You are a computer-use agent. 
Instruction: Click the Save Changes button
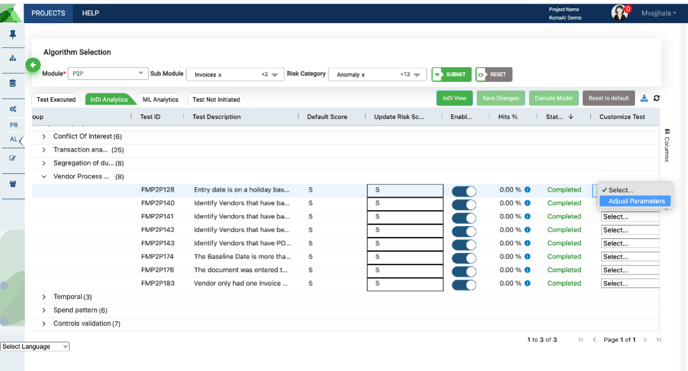point(501,98)
